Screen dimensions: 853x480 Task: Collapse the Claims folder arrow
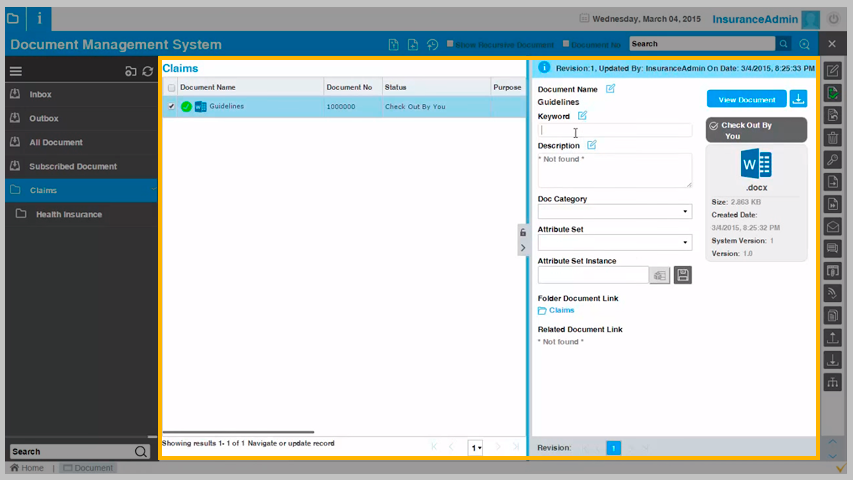[x=153, y=190]
